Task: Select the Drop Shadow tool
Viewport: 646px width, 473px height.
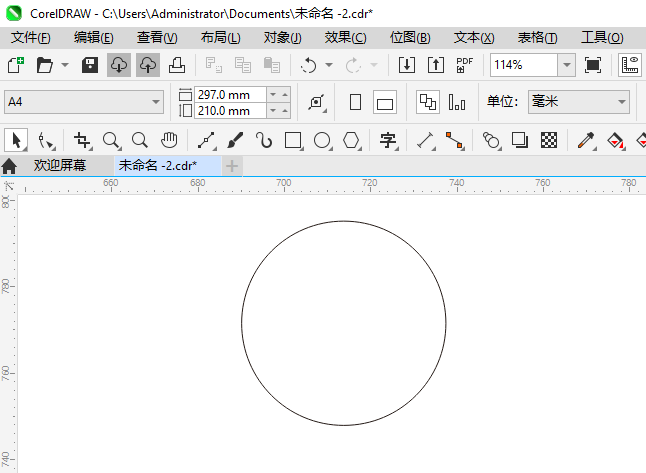Action: [520, 140]
